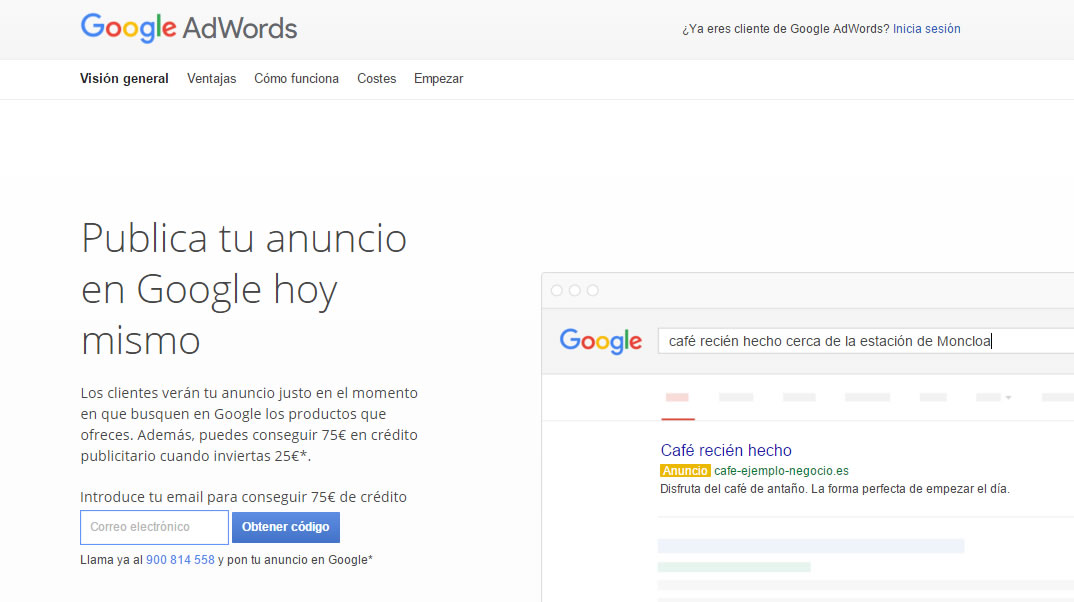Switch to the Cómo funciona tab
The width and height of the screenshot is (1074, 602).
pyautogui.click(x=296, y=78)
